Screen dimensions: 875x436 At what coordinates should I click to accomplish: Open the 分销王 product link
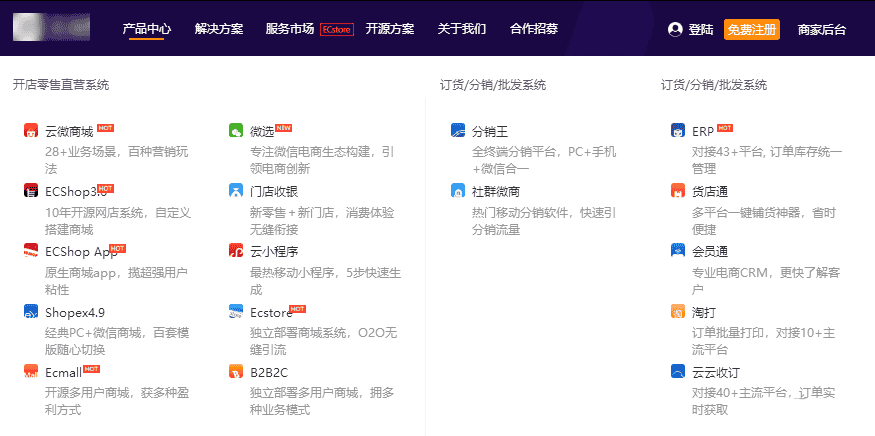point(490,132)
